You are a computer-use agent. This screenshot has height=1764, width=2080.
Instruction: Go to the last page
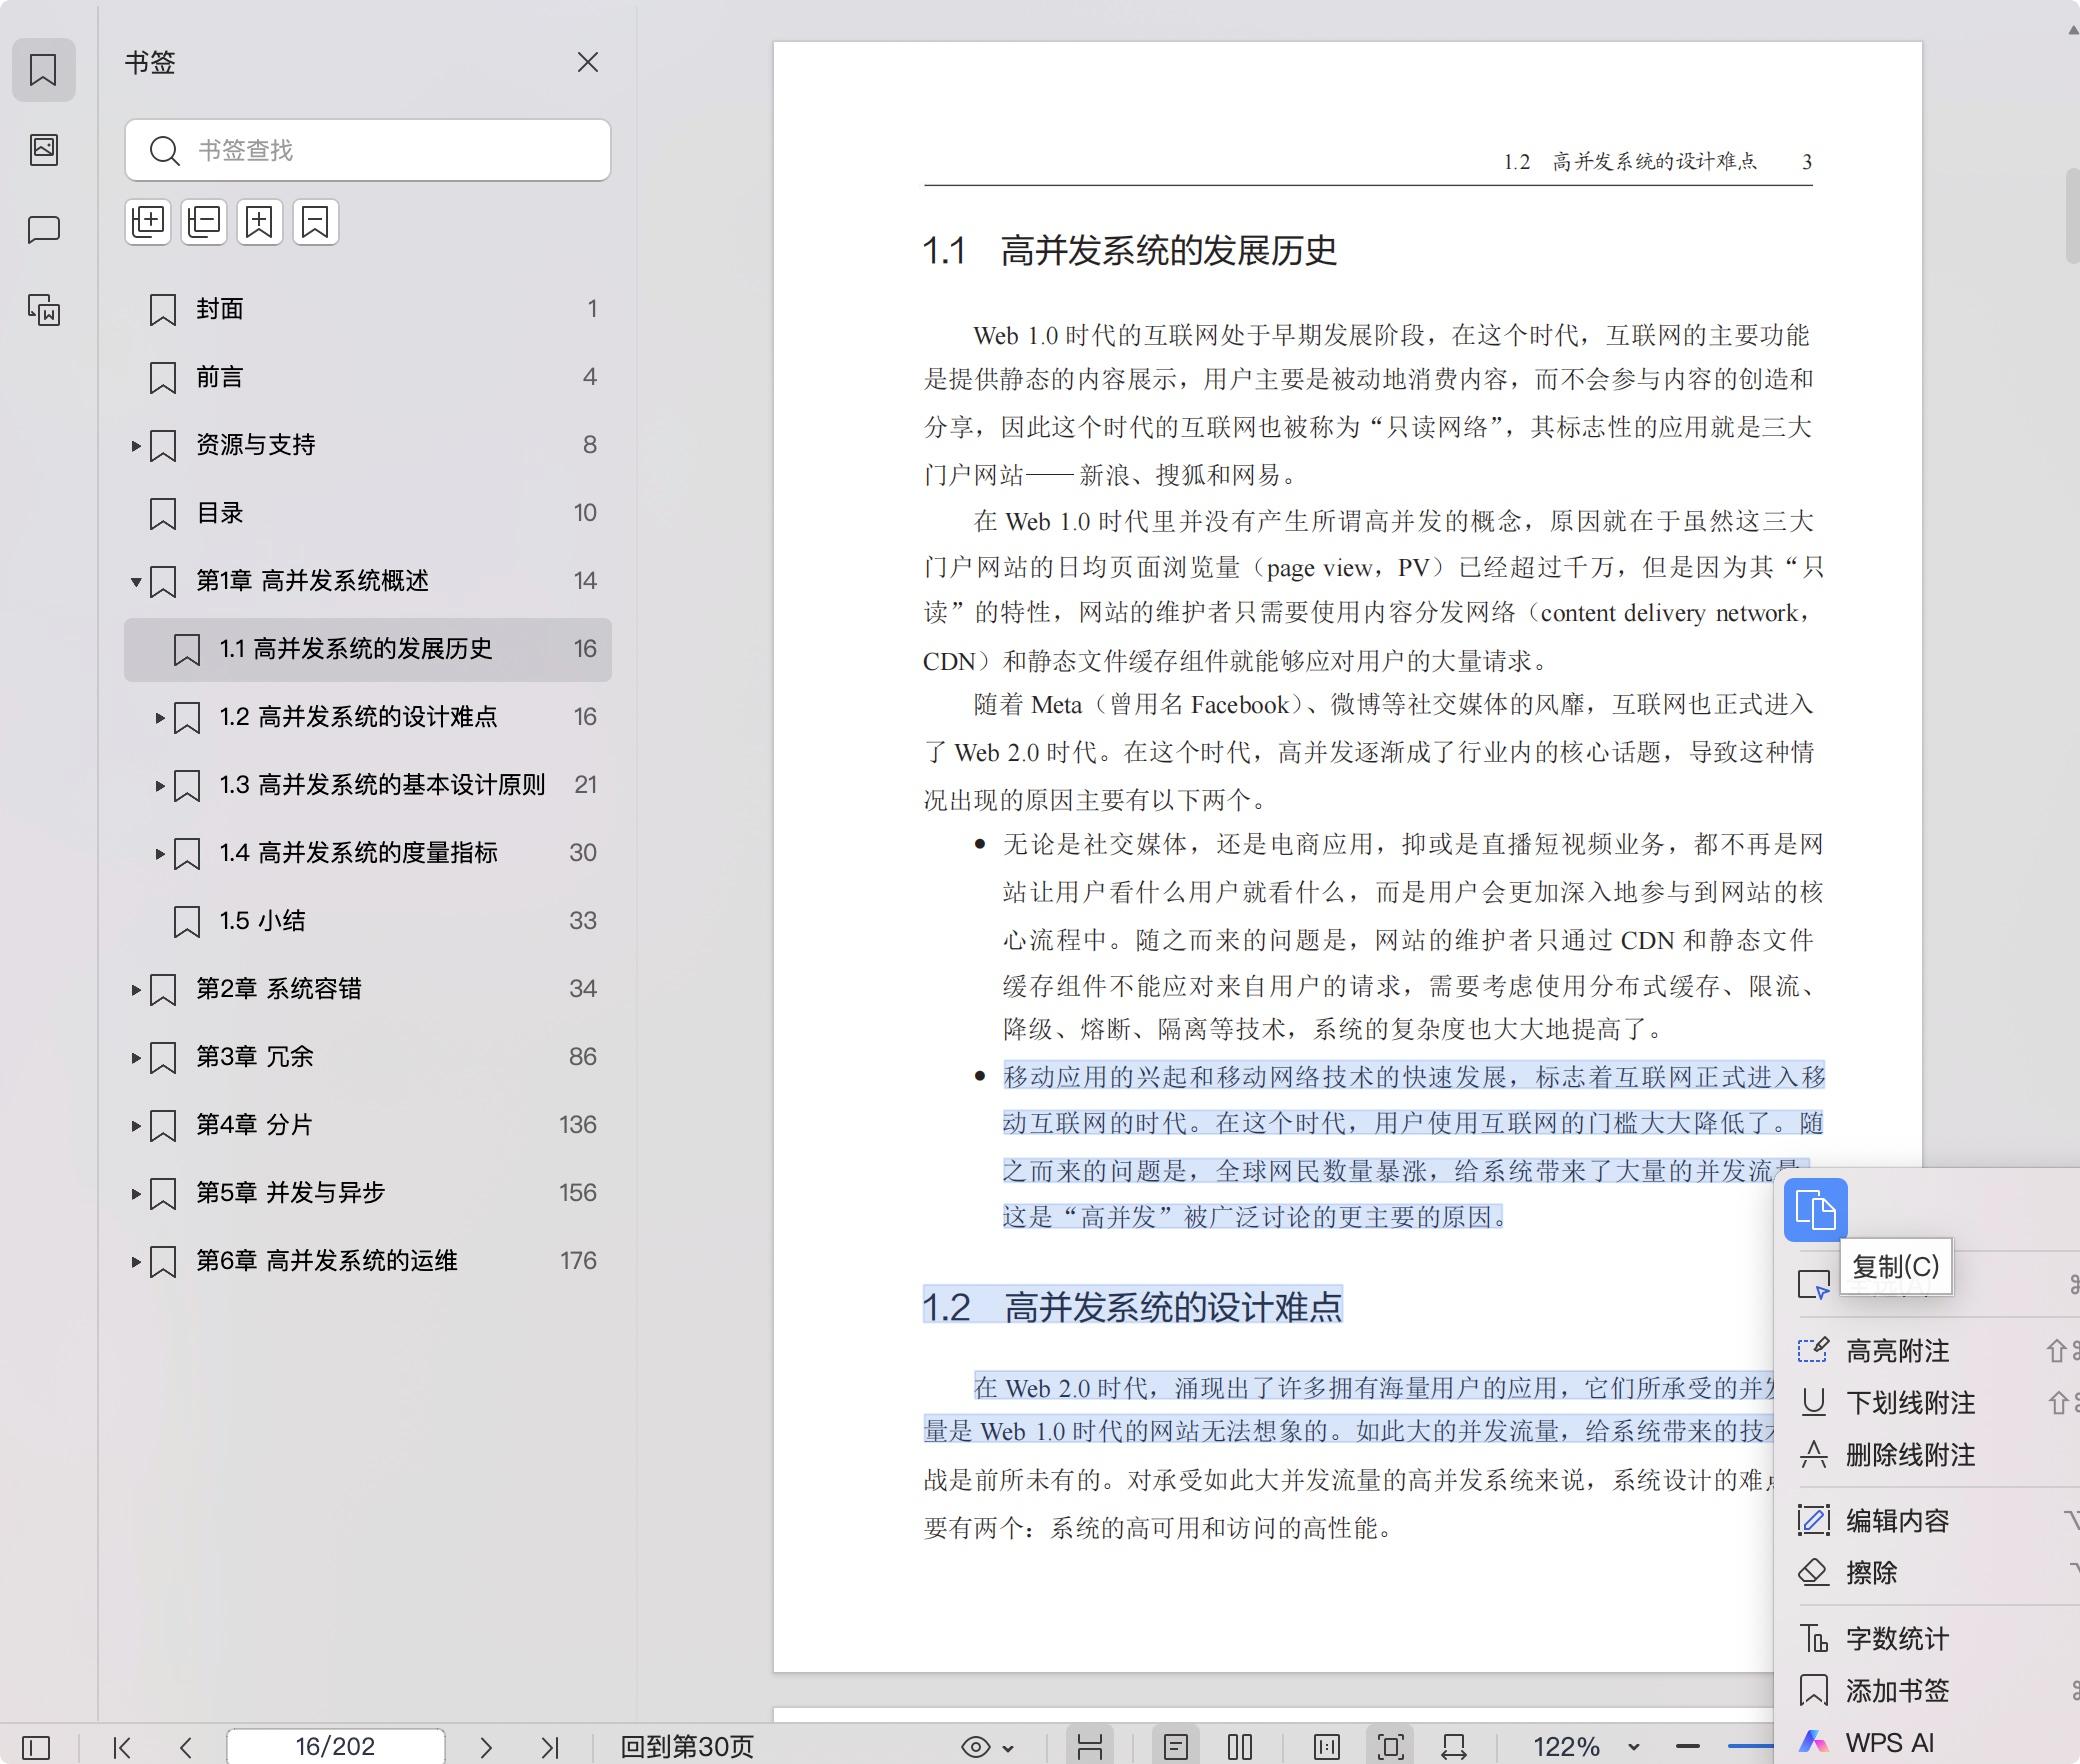(549, 1747)
